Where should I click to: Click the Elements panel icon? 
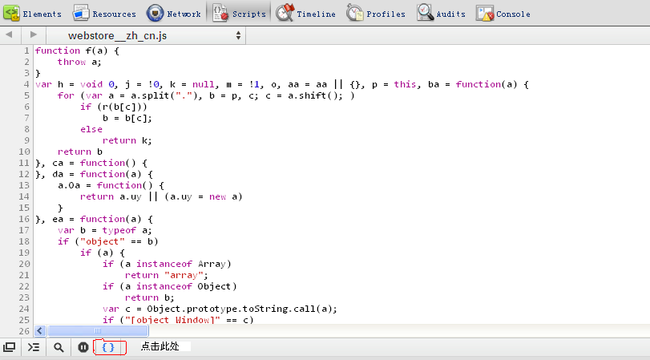[x=12, y=13]
